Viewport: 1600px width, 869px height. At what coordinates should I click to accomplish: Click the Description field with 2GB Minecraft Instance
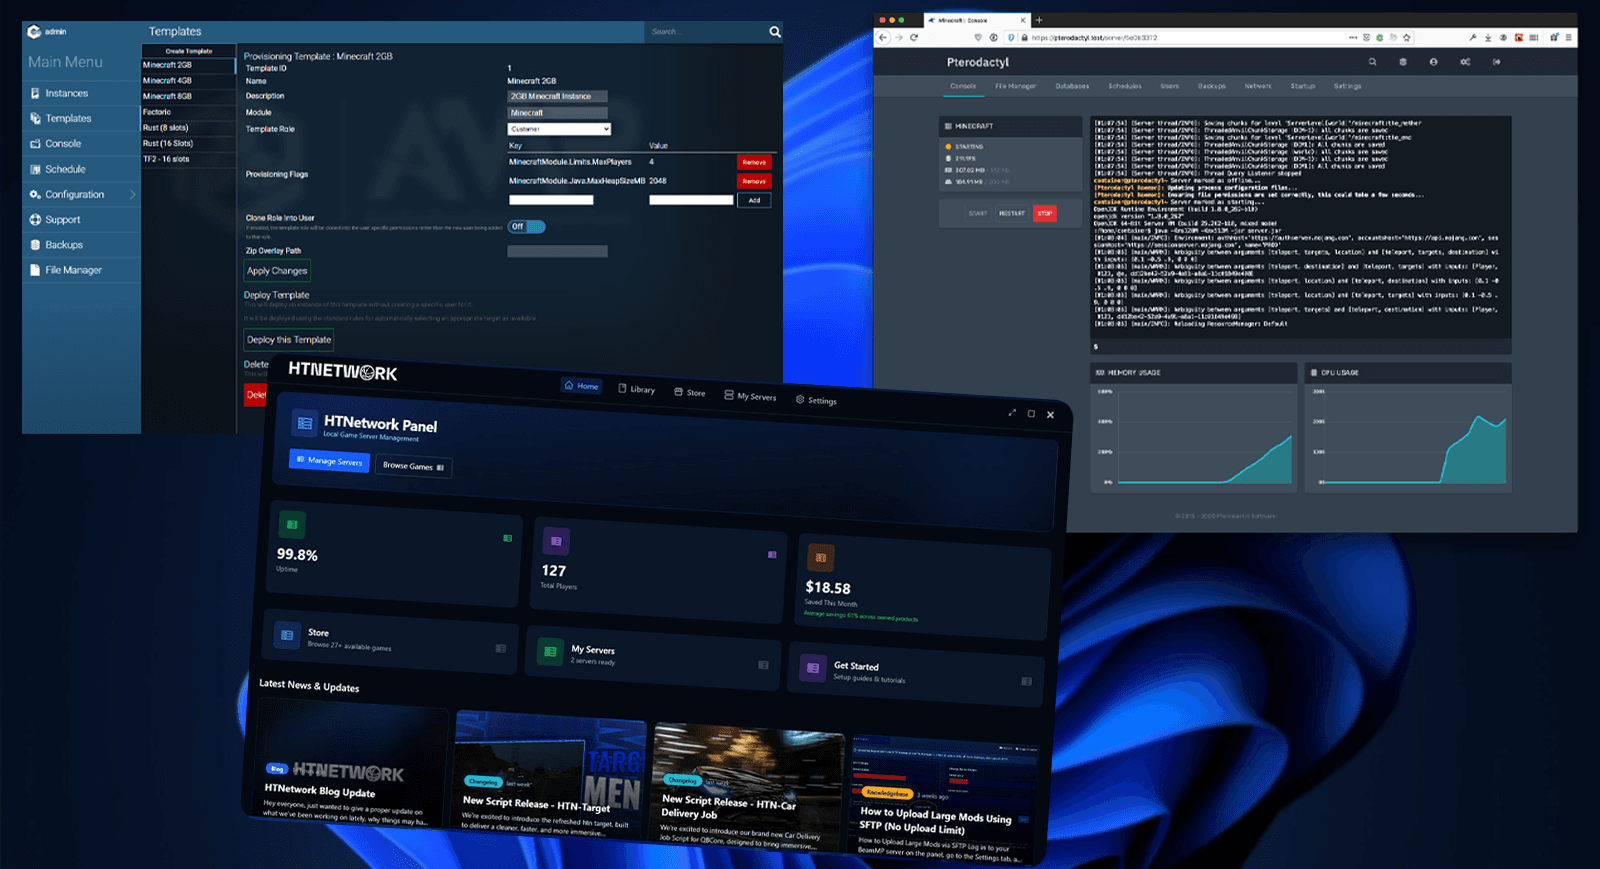tap(557, 97)
